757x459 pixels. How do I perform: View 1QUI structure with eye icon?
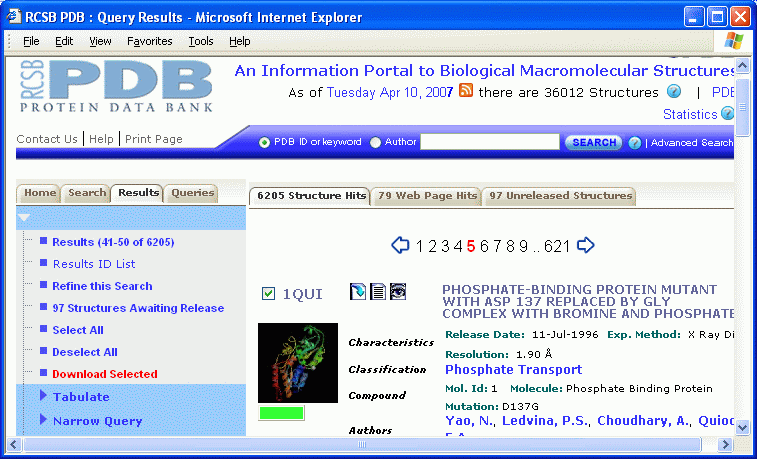pos(398,291)
